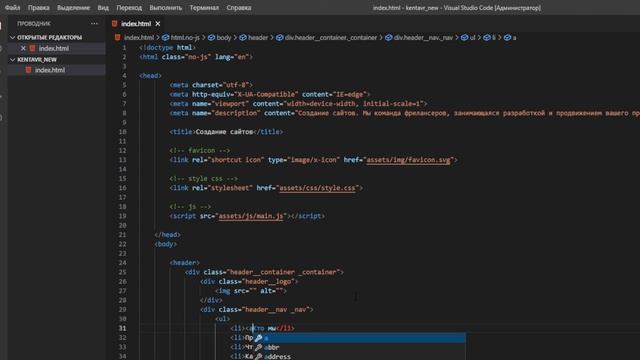Click line number 24 in the gutter

[x=122, y=263]
